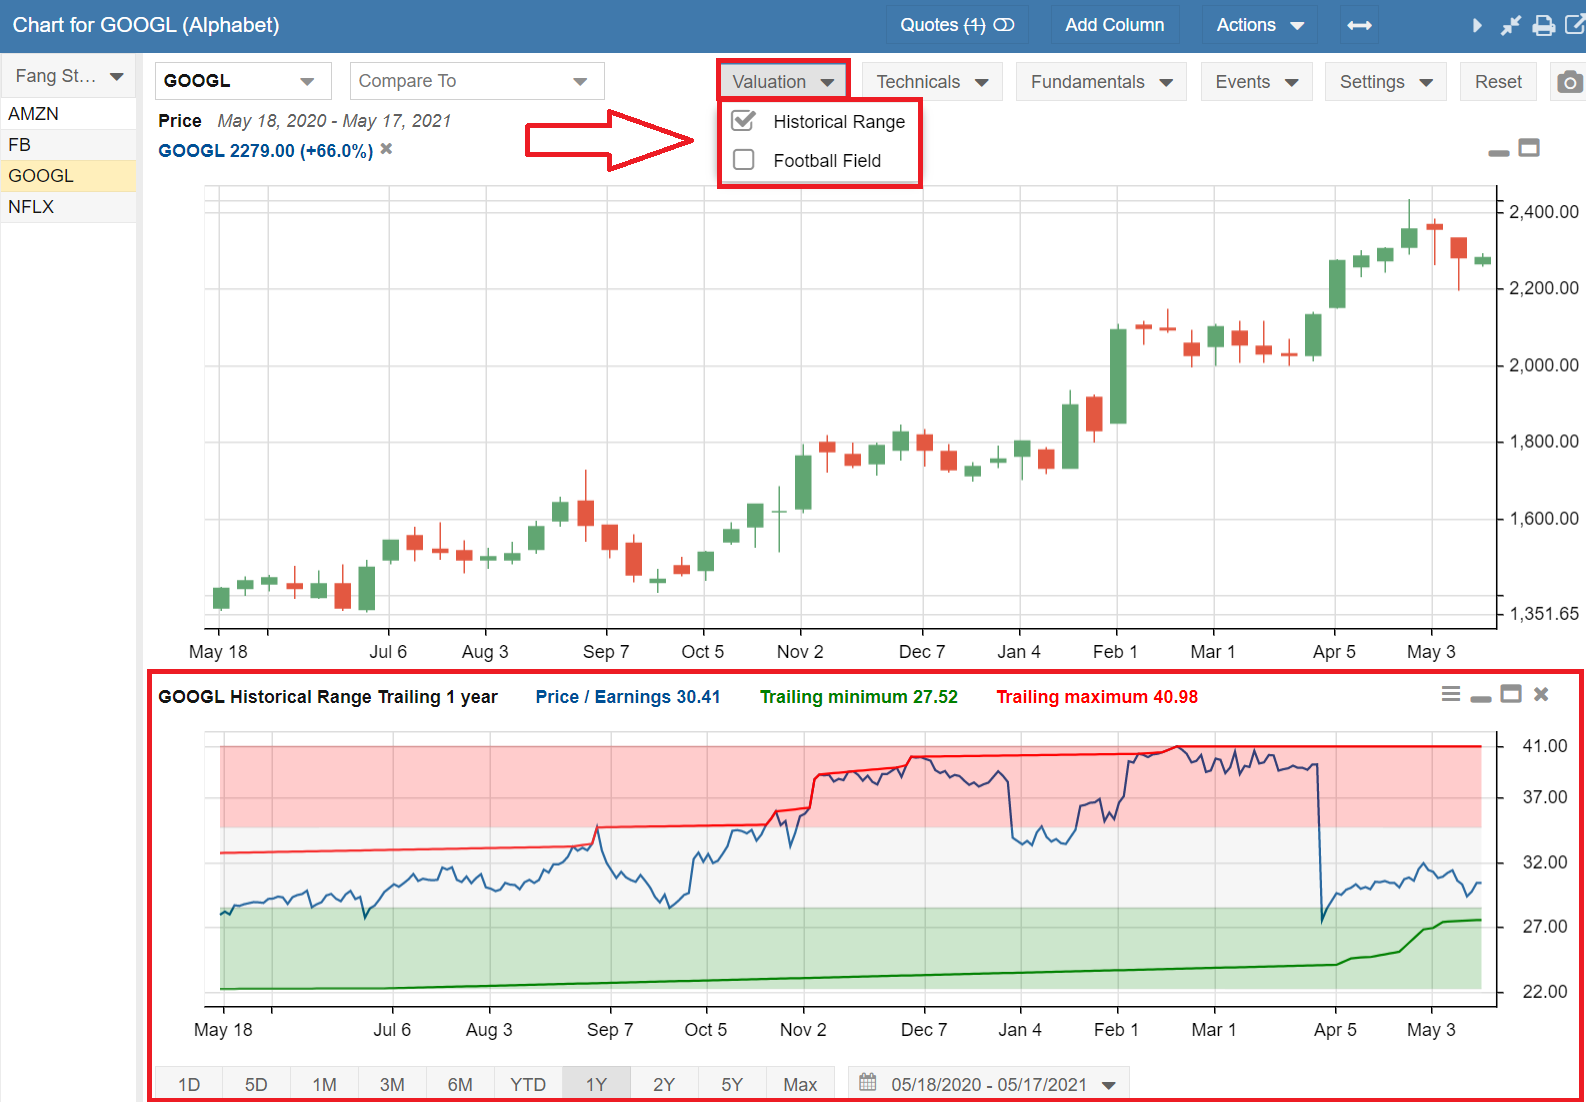Click the collapse arrows icon in header
The height and width of the screenshot is (1102, 1586).
click(1510, 26)
